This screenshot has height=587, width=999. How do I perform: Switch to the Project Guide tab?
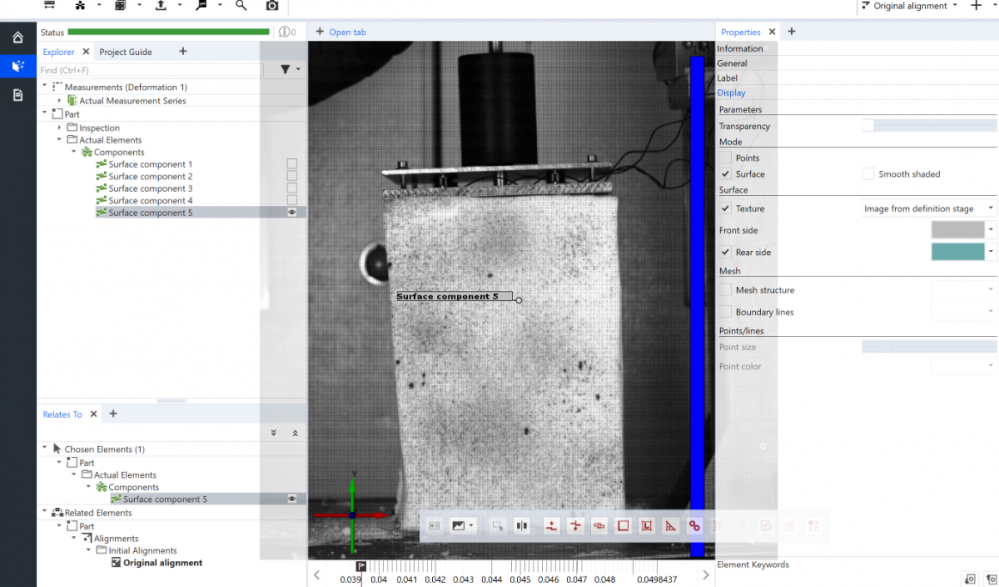[126, 52]
